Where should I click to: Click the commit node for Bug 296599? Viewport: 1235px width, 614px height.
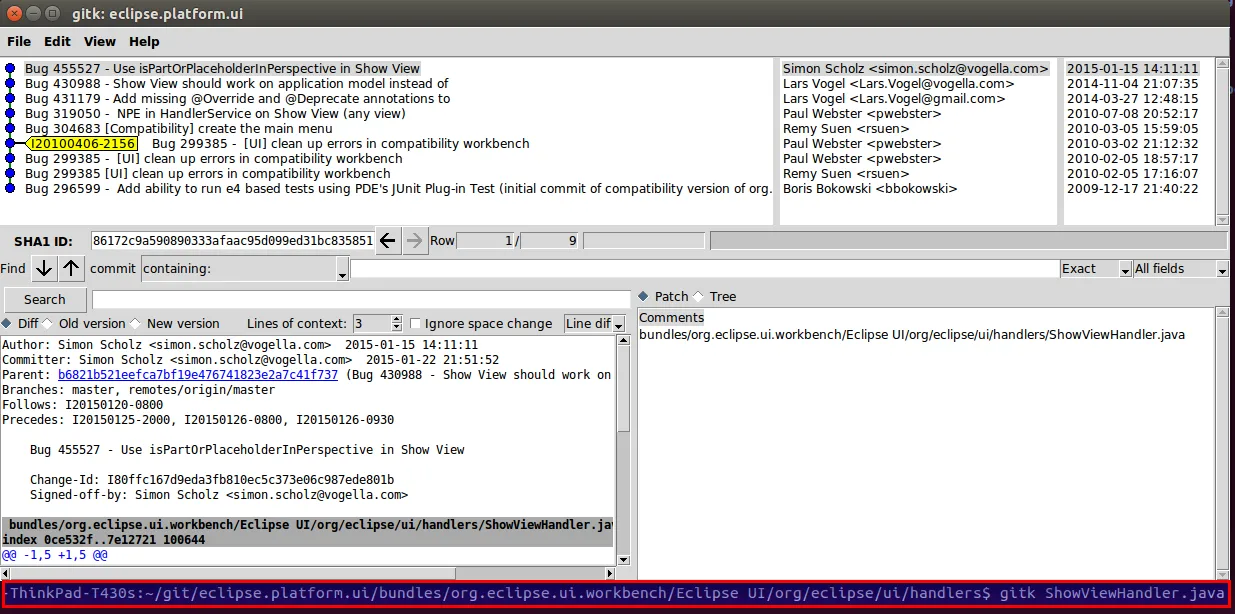[x=10, y=188]
